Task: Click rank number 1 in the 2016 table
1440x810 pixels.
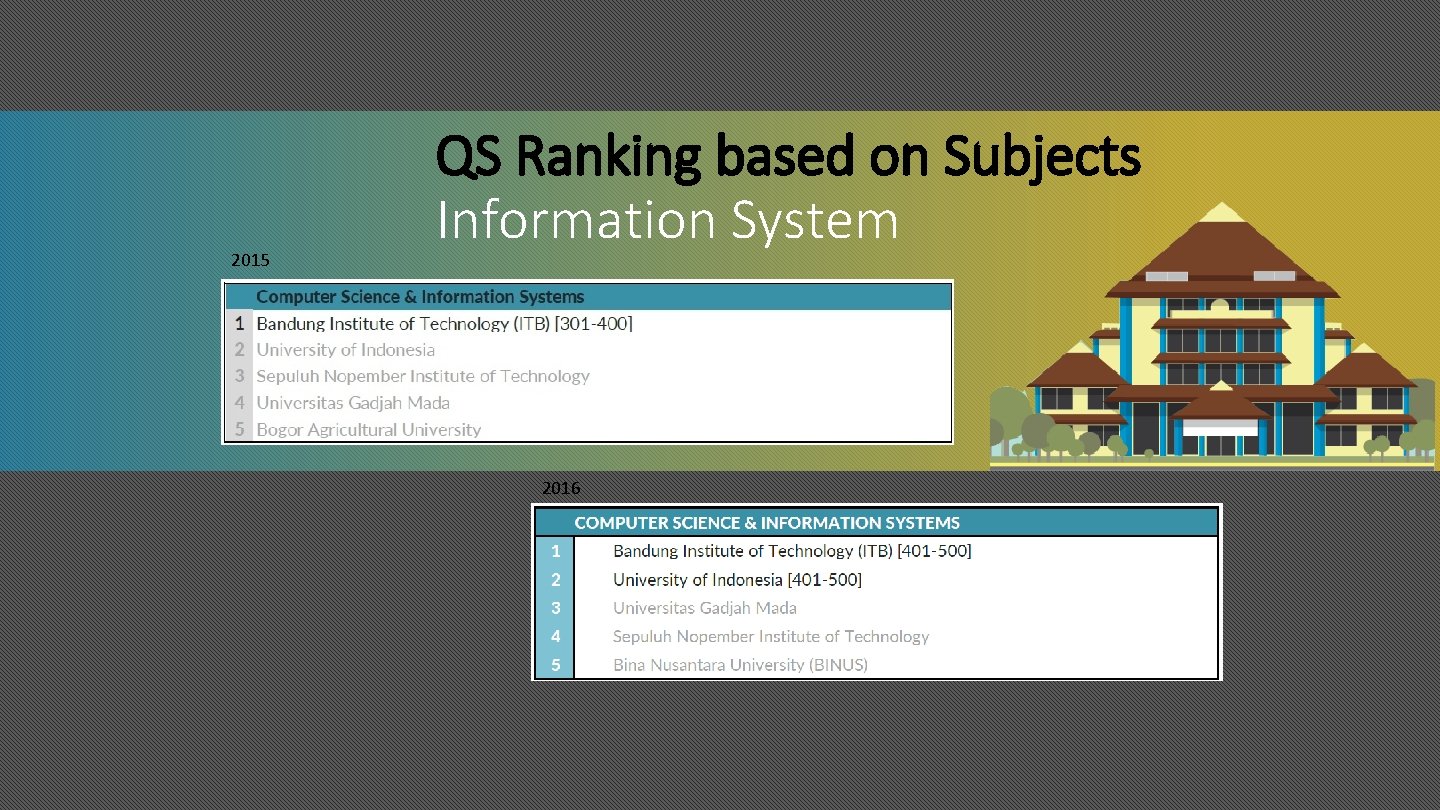Action: pos(556,551)
